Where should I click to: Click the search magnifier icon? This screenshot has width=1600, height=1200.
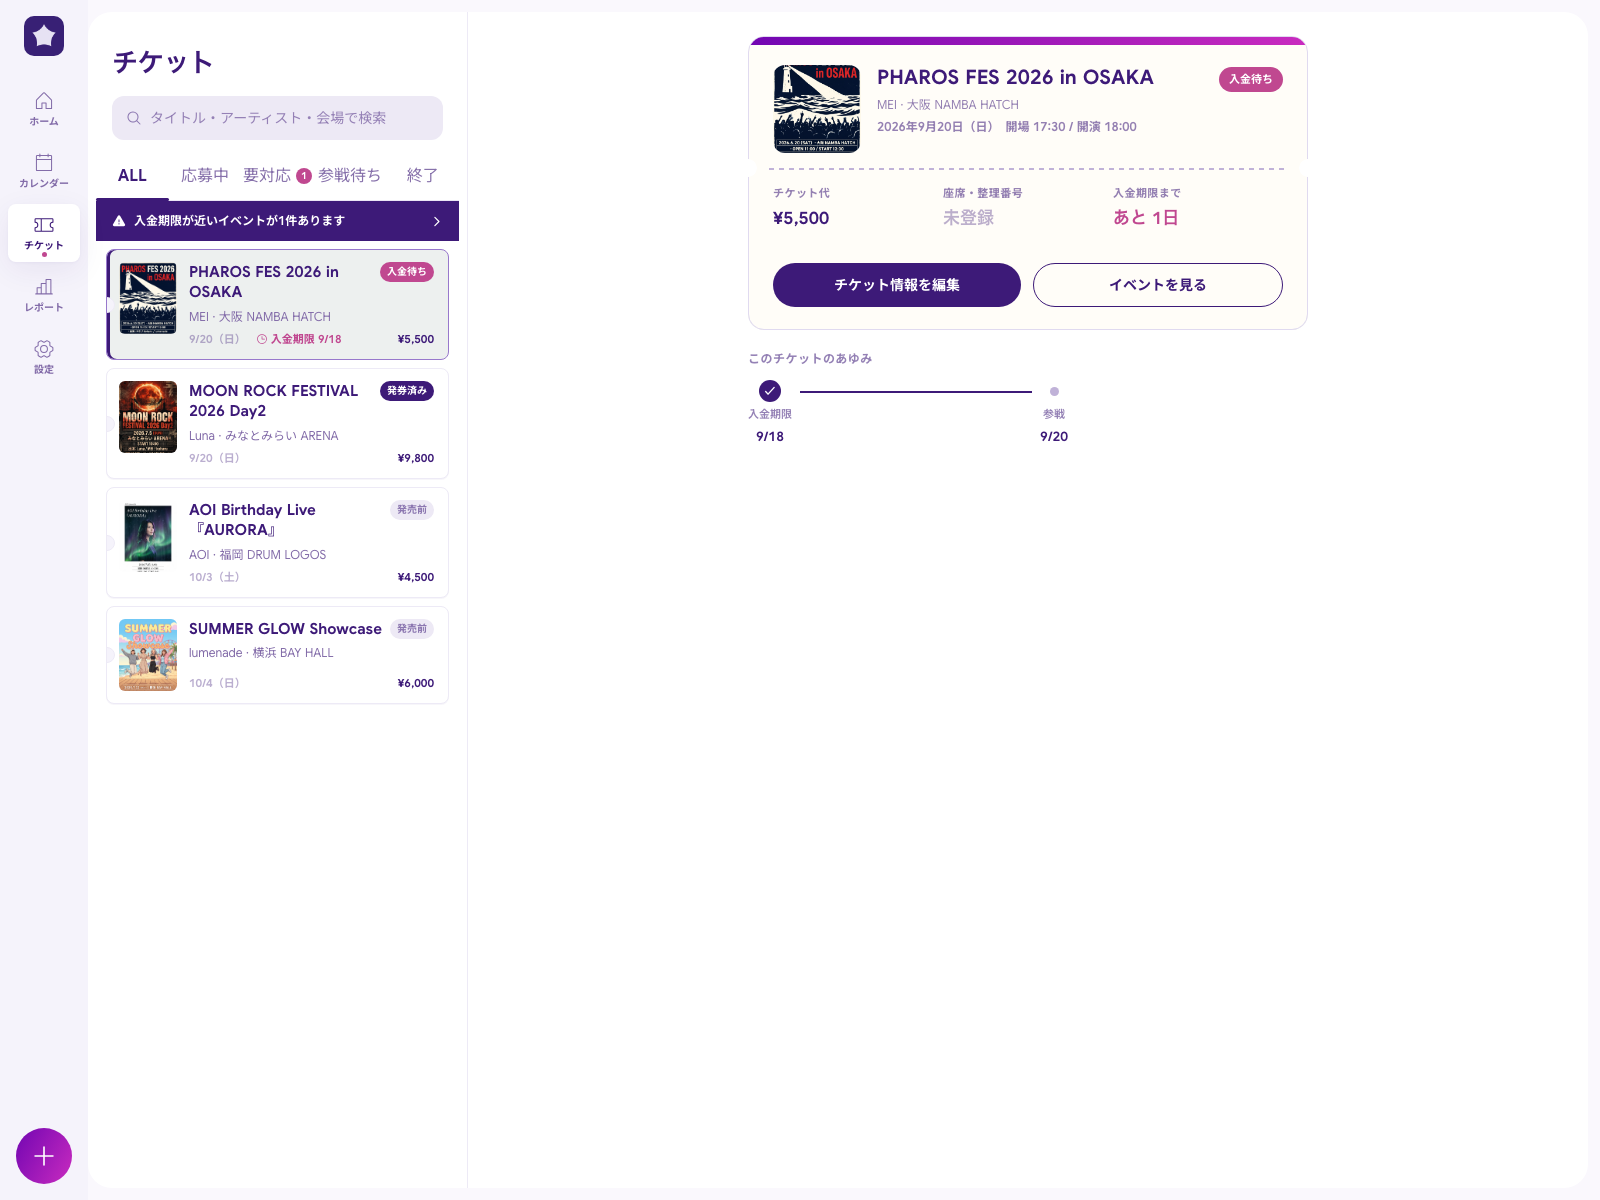tap(134, 118)
